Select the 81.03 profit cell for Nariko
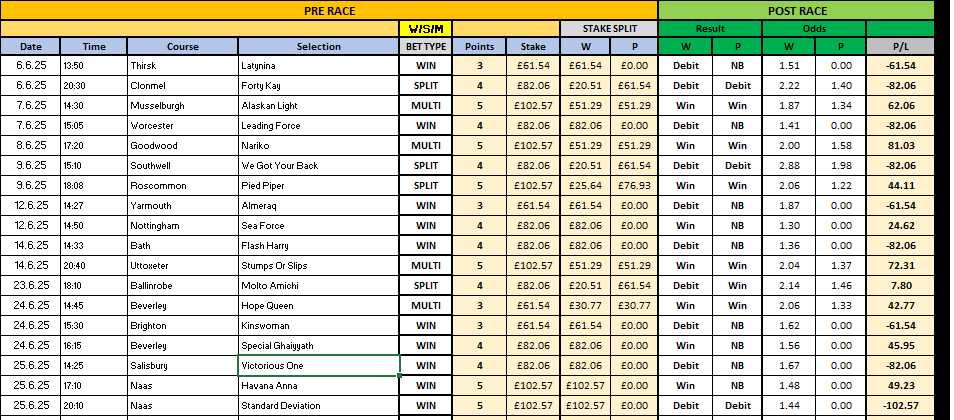 [x=900, y=146]
